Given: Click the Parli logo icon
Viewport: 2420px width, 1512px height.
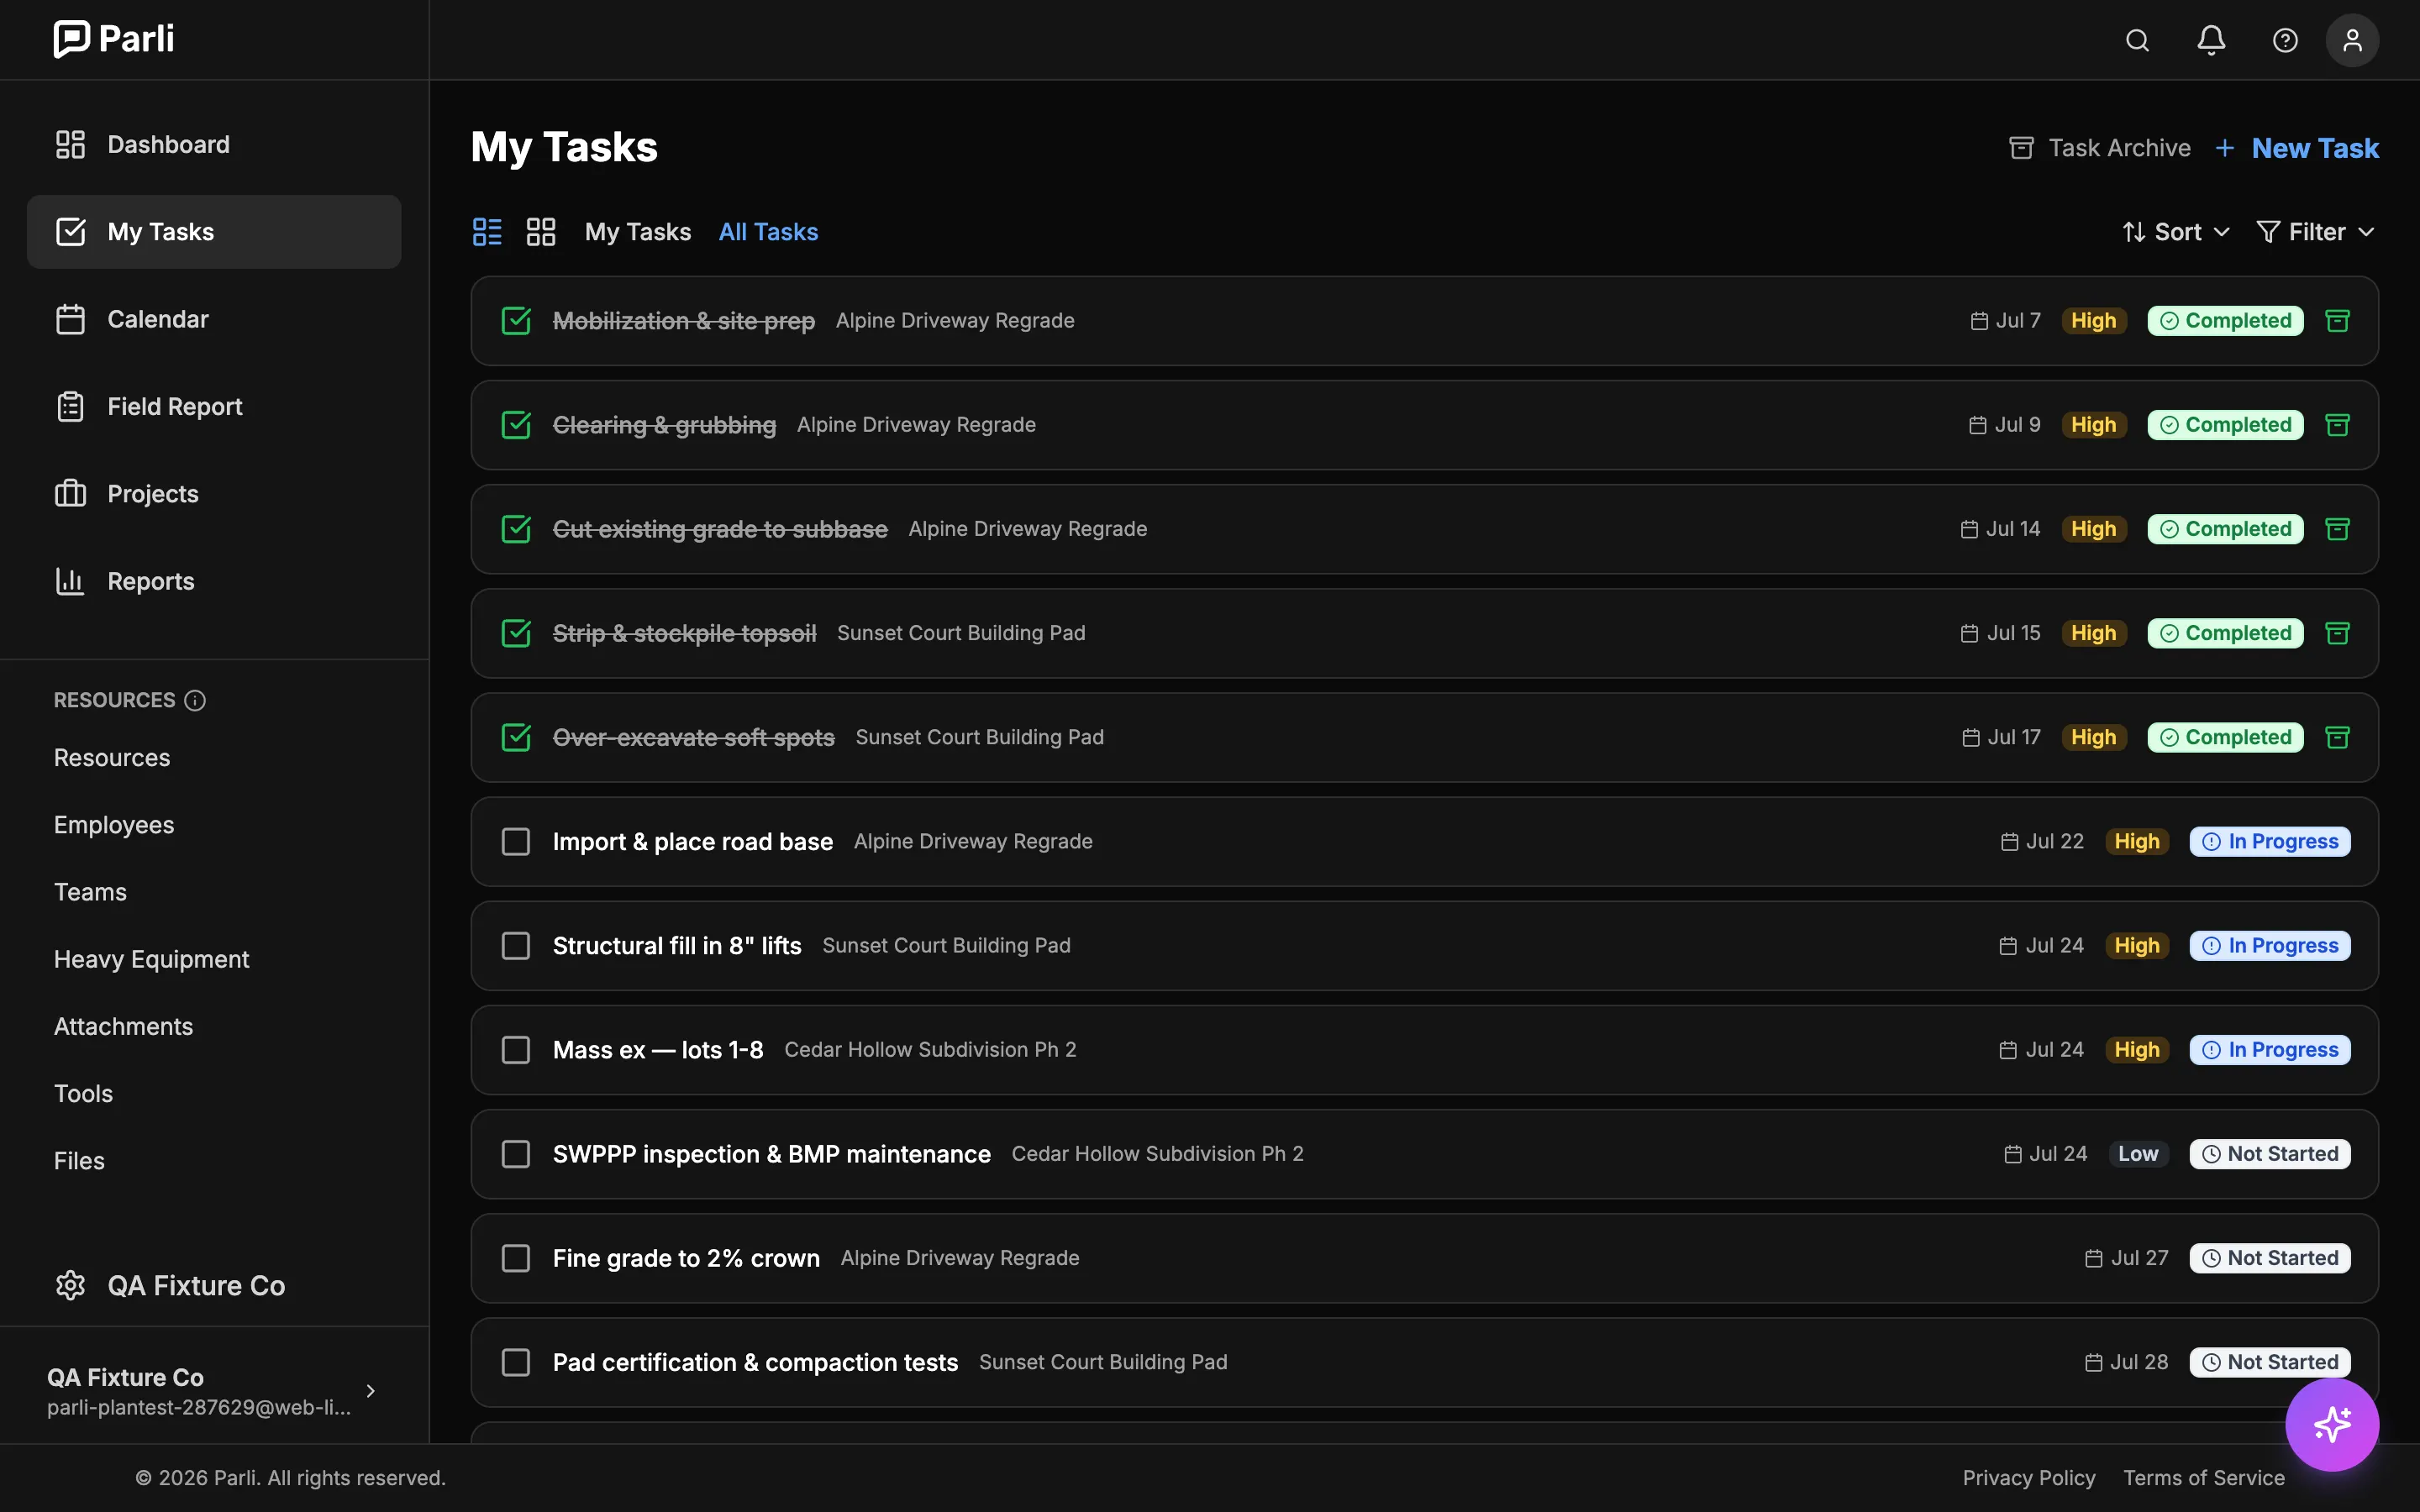Looking at the screenshot, I should (x=71, y=39).
